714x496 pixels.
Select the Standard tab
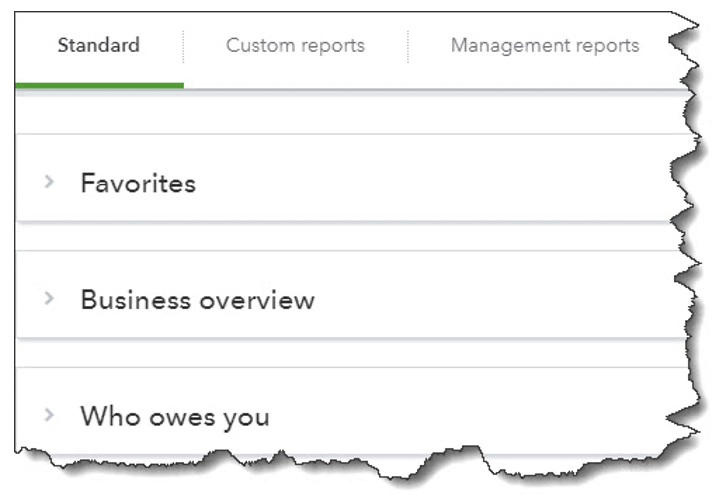tap(98, 46)
